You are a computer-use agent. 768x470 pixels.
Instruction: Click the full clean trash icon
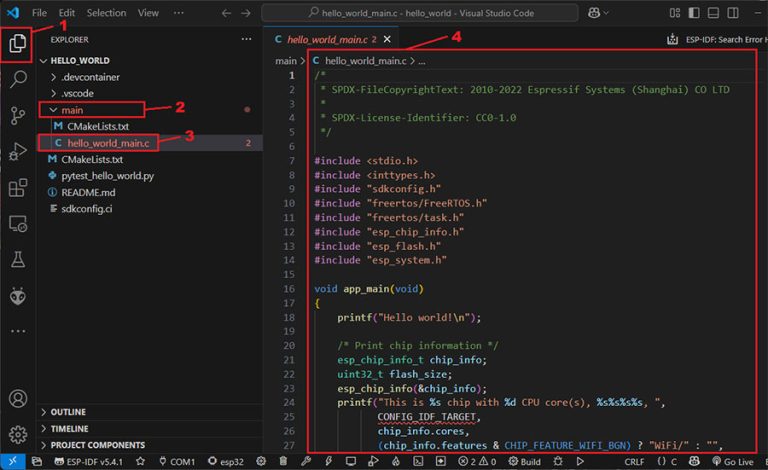[x=283, y=461]
